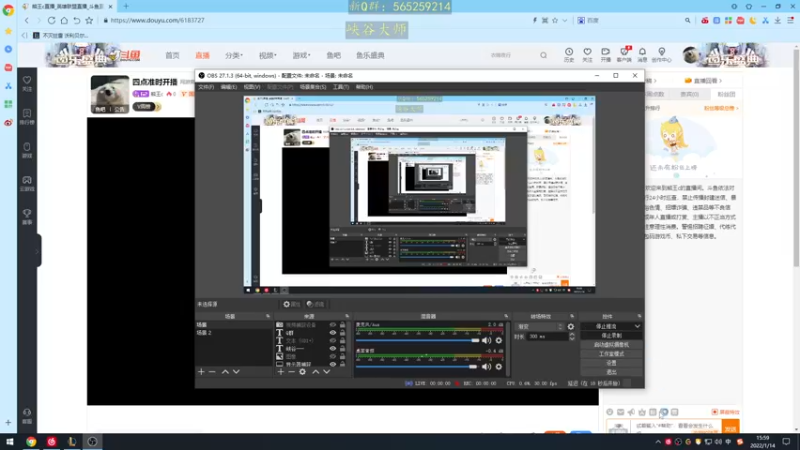The height and width of the screenshot is (450, 800).
Task: Remove source with the minus icon in Sources panel
Action: point(291,372)
